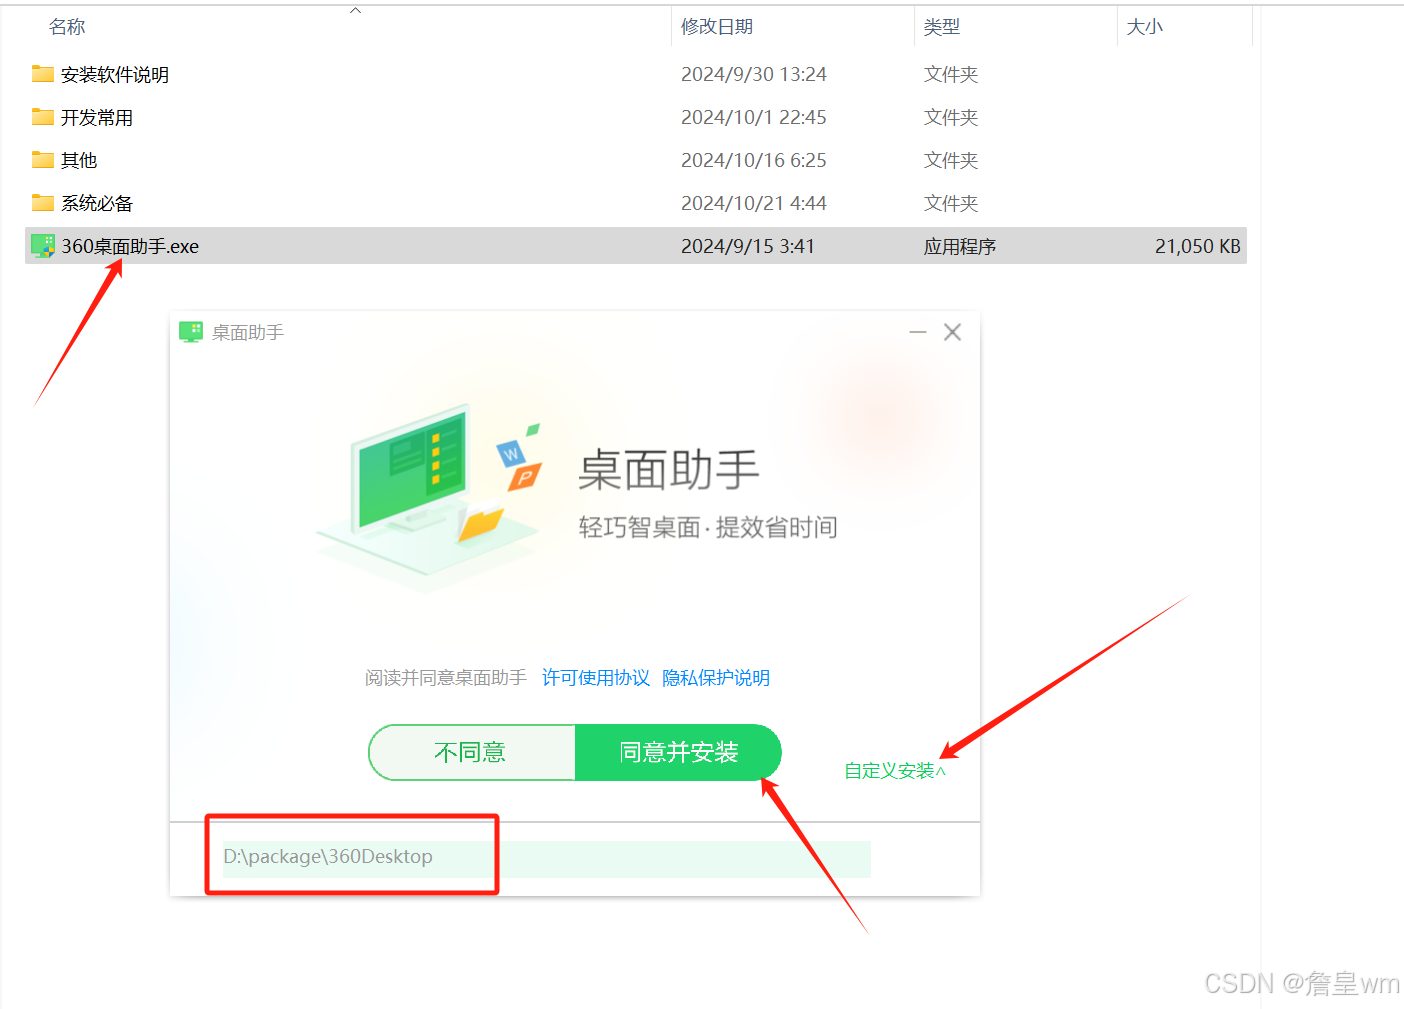Click the 开发常用 folder icon
Viewport: 1404px width, 1009px height.
tap(42, 117)
